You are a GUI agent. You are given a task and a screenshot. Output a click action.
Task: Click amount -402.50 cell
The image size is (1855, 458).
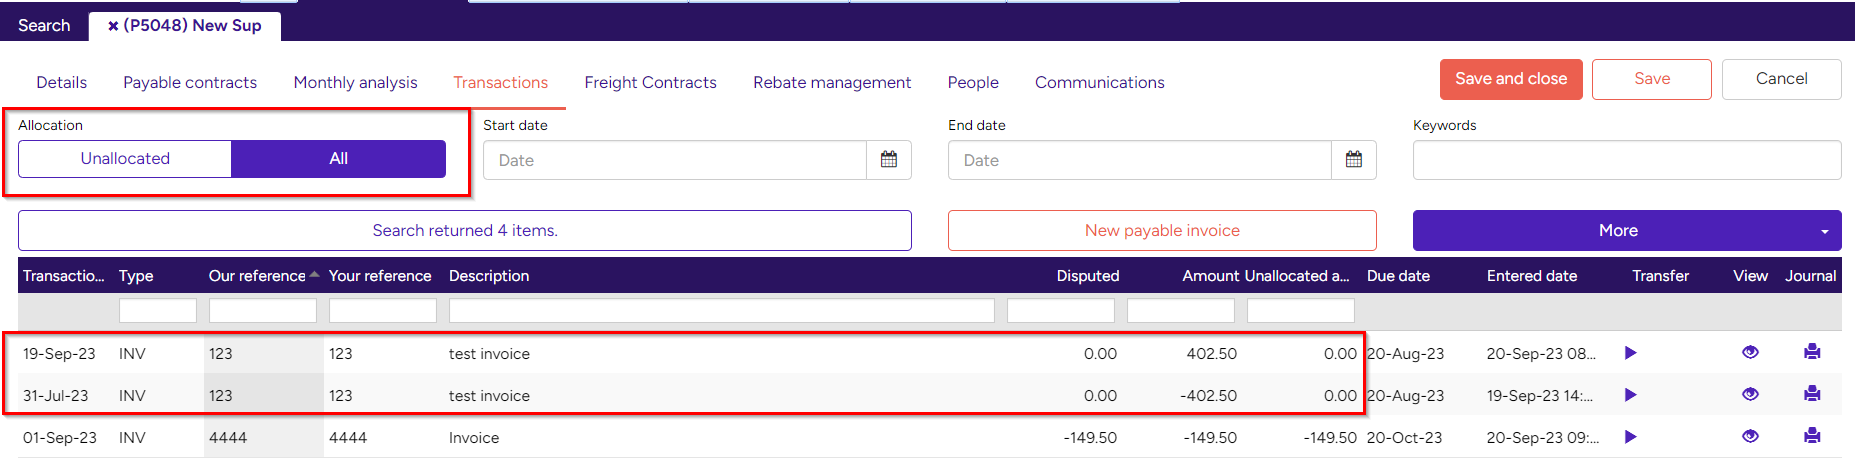coord(1208,396)
